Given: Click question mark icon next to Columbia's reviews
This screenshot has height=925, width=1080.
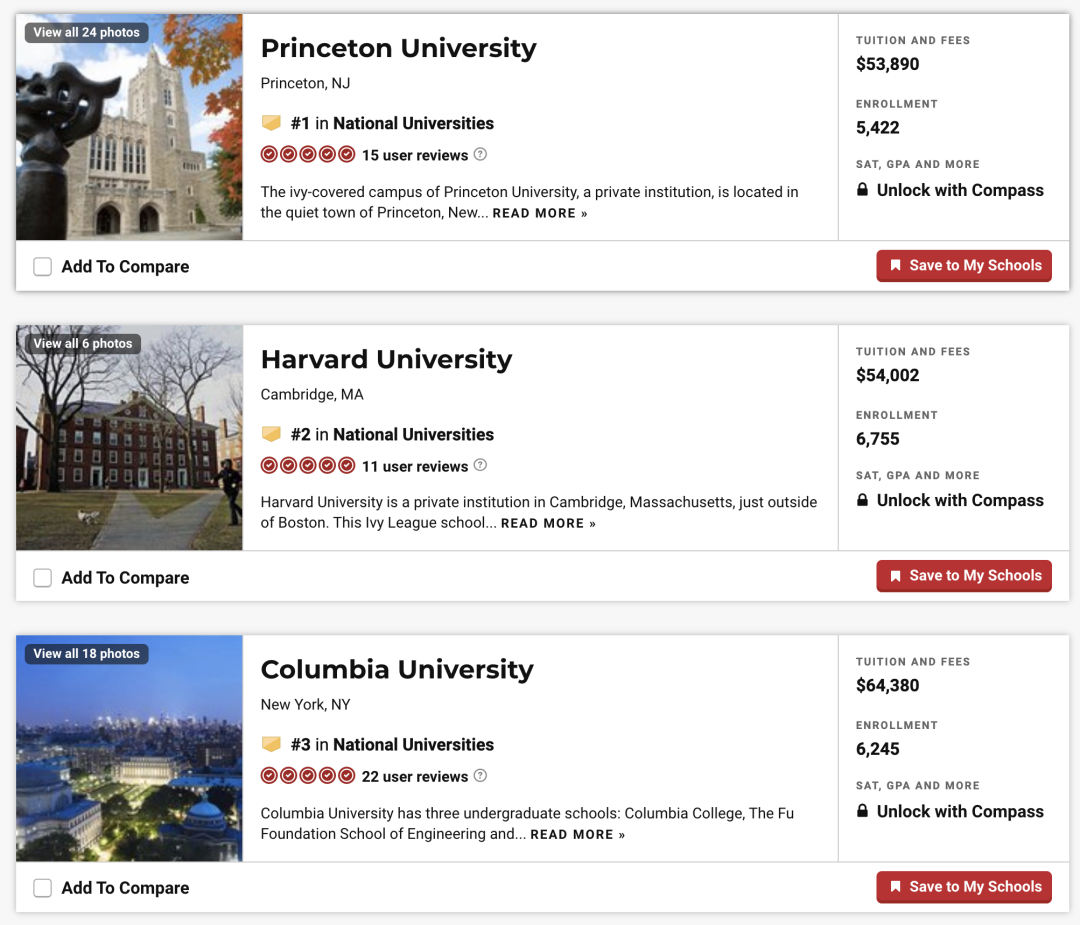Looking at the screenshot, I should (x=480, y=776).
